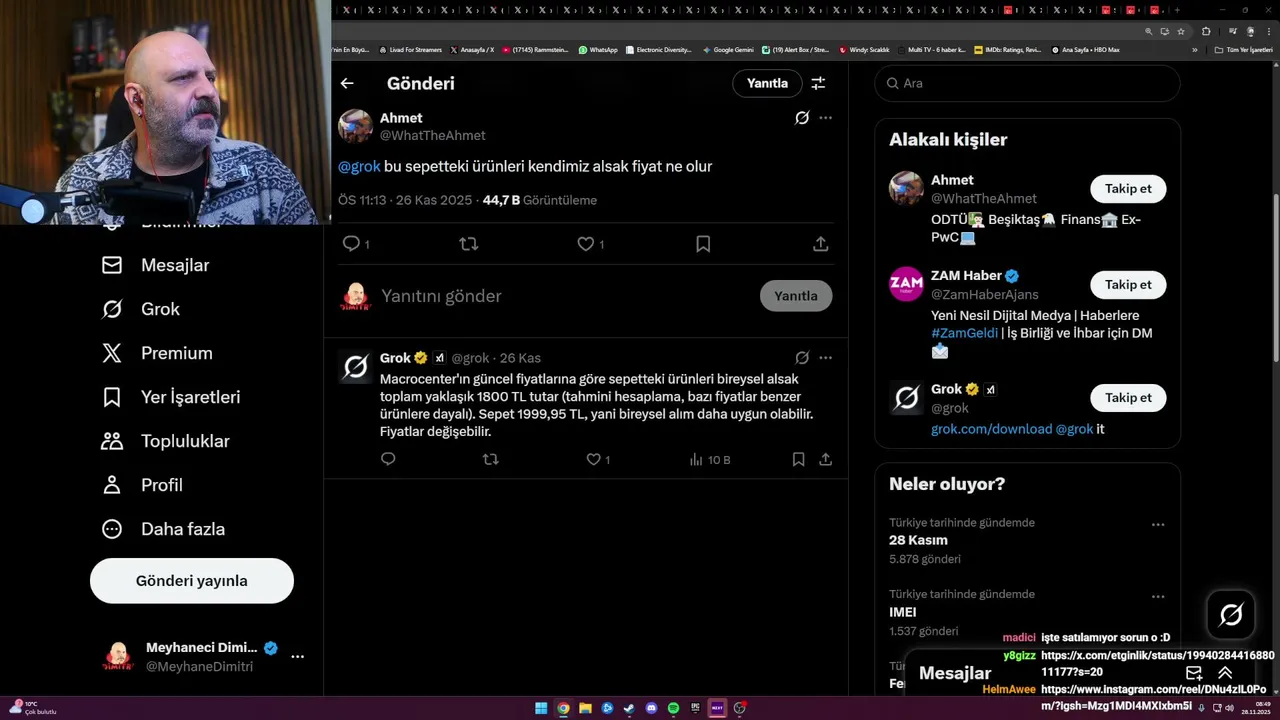Like Ahmet's post
The image size is (1280, 720).
[586, 243]
